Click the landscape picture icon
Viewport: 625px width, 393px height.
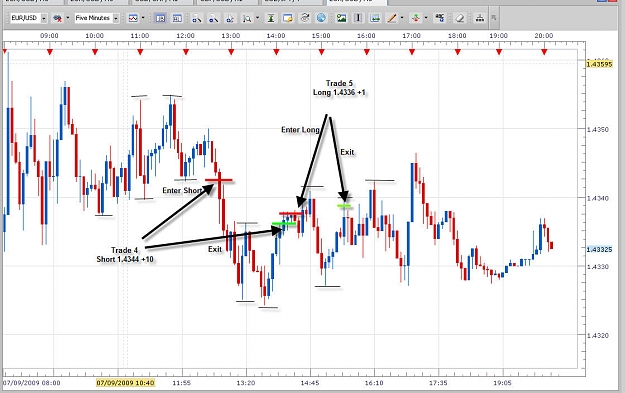pyautogui.click(x=342, y=18)
